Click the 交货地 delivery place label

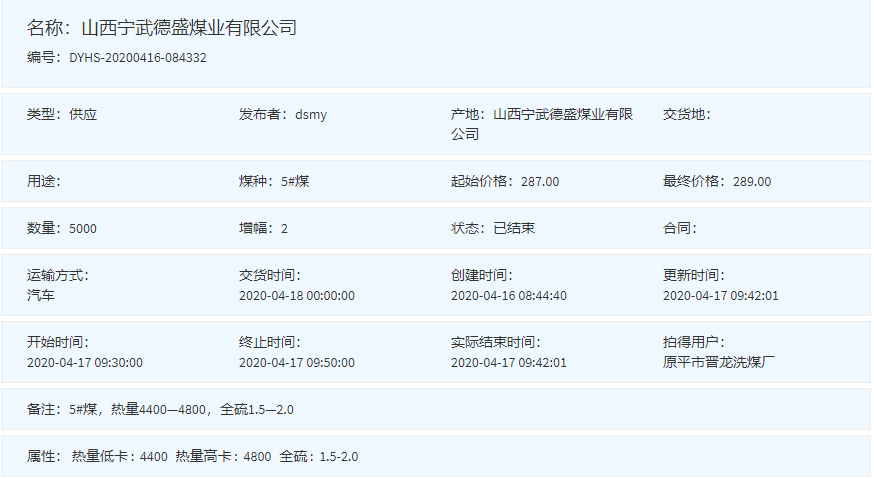click(687, 114)
